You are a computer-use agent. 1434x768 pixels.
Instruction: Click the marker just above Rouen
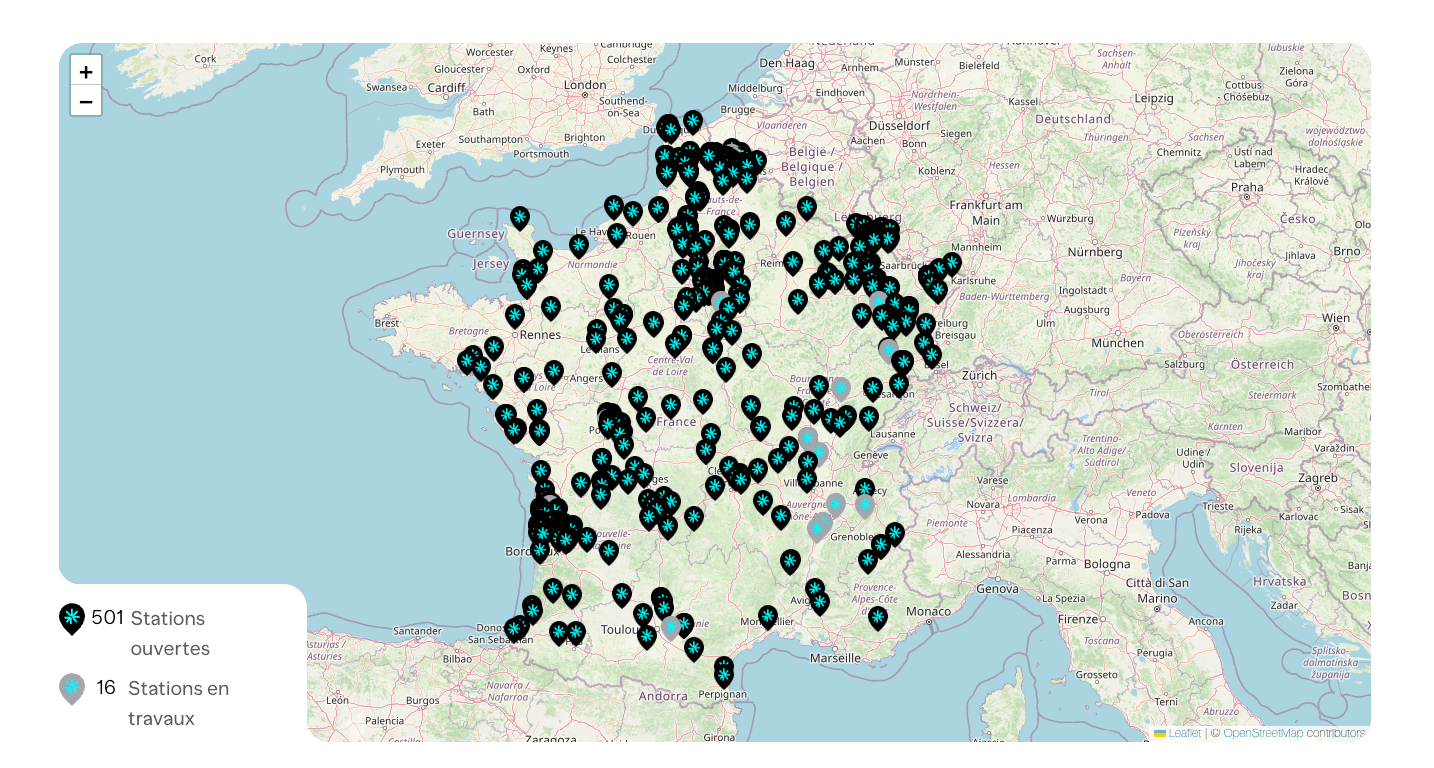click(x=617, y=235)
